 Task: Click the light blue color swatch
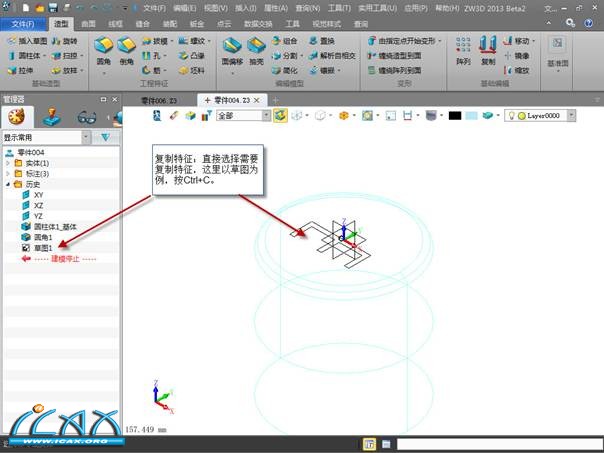(471, 115)
